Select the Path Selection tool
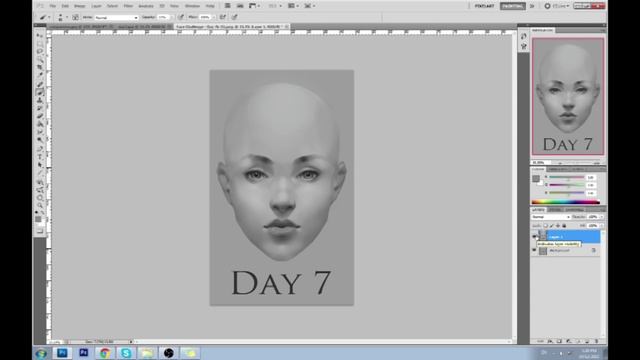Viewport: 640px width, 360px height. click(x=40, y=165)
